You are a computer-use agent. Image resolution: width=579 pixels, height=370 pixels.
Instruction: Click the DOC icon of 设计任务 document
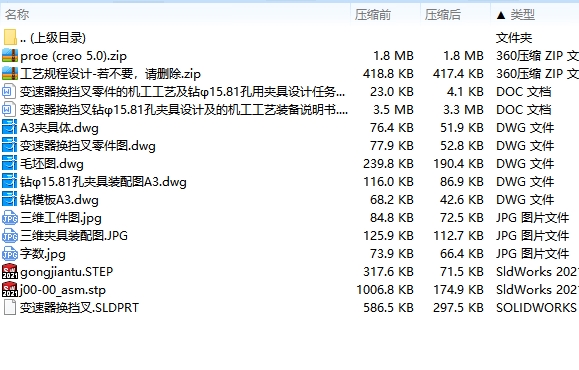pyautogui.click(x=9, y=92)
